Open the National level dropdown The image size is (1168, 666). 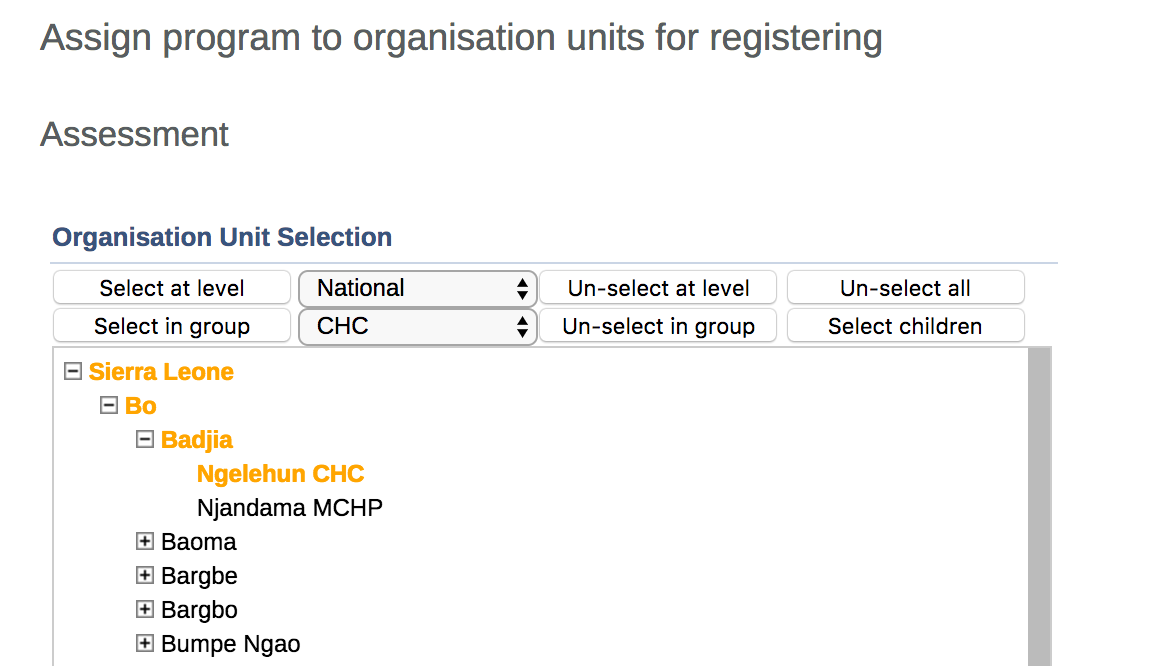pyautogui.click(x=418, y=288)
